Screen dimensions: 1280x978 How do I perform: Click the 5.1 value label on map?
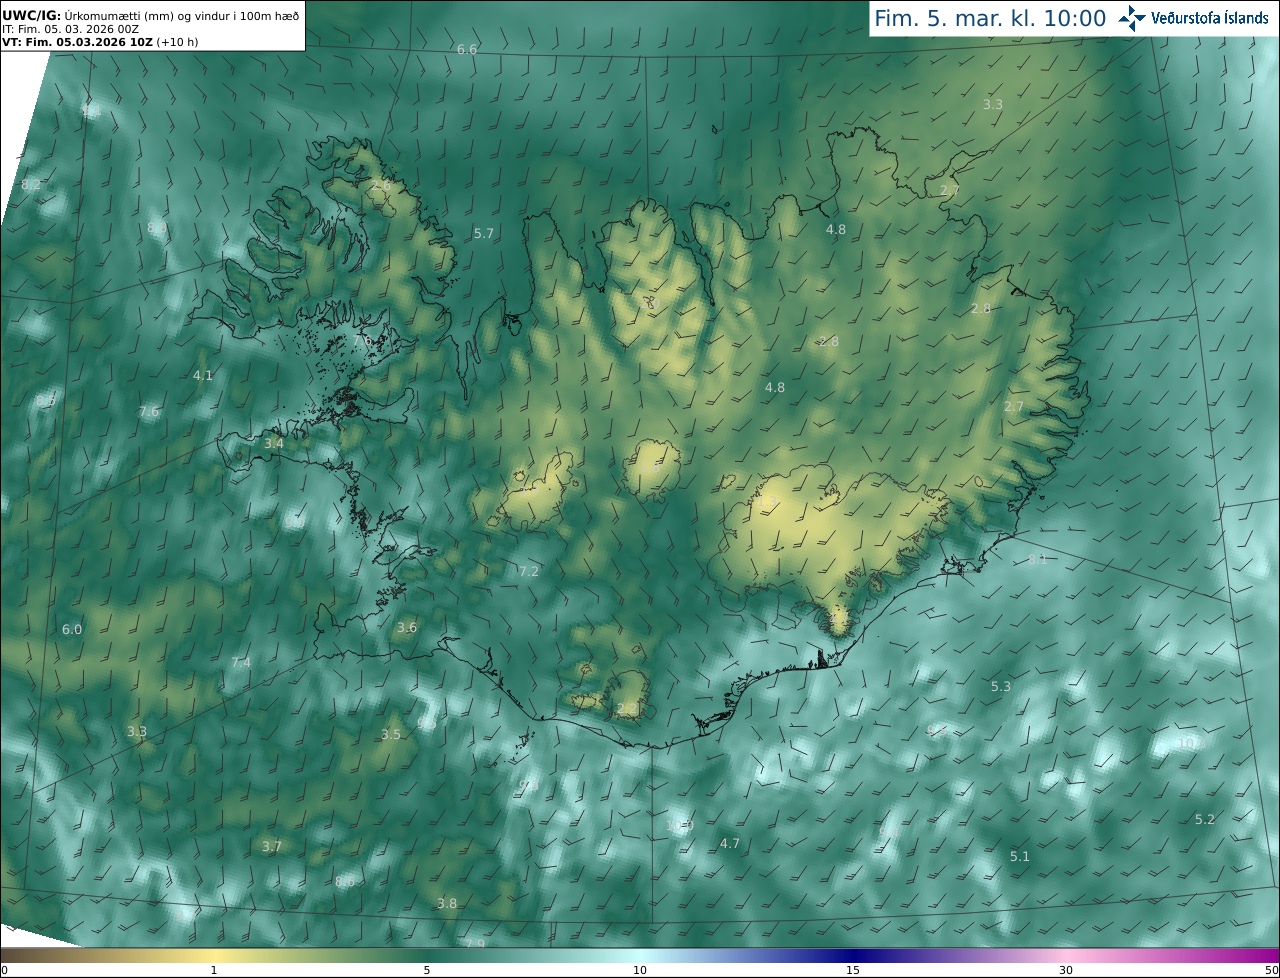1019,856
